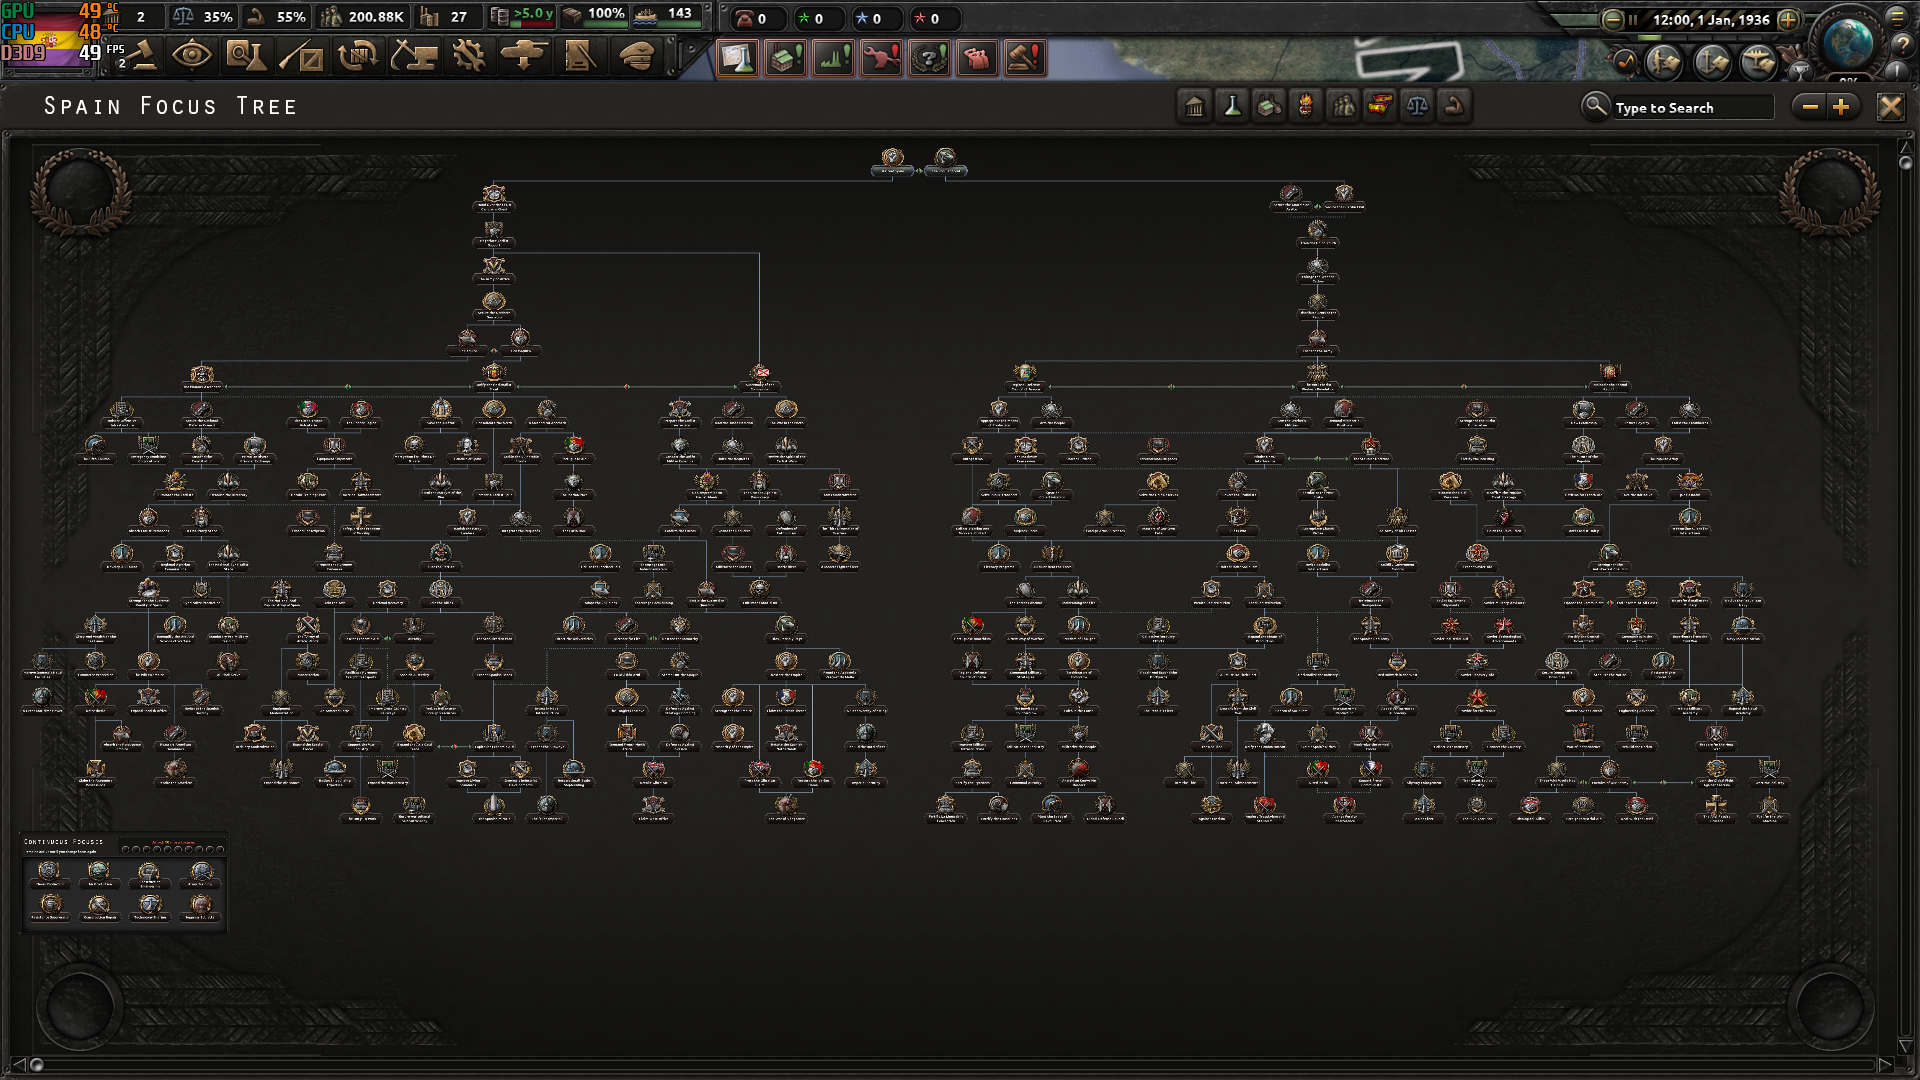Toggle the industry factory focus filter
1920x1080 pixels.
pos(1269,106)
